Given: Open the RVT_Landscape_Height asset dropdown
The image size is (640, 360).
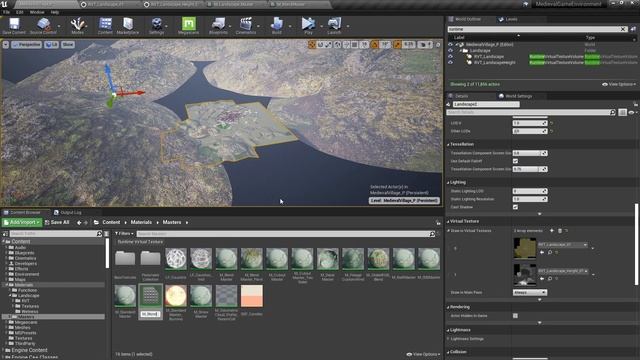Looking at the screenshot, I should (563, 271).
